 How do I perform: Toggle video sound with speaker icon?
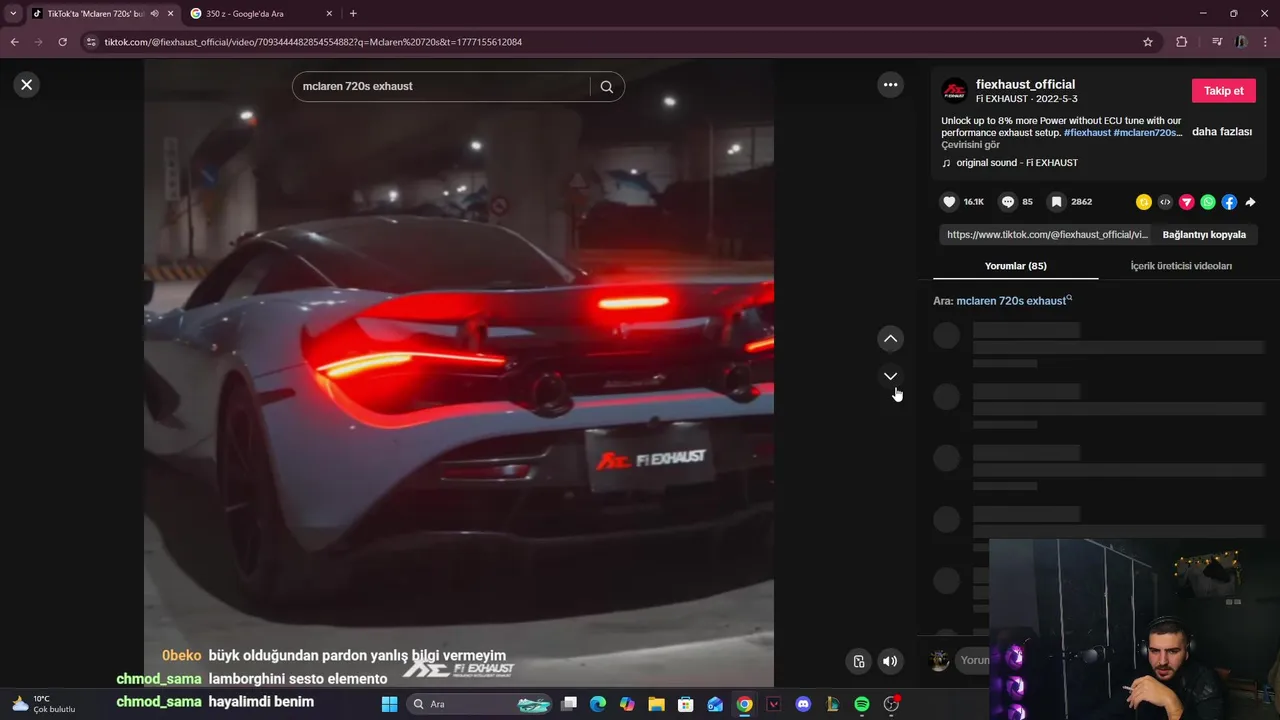(x=890, y=661)
